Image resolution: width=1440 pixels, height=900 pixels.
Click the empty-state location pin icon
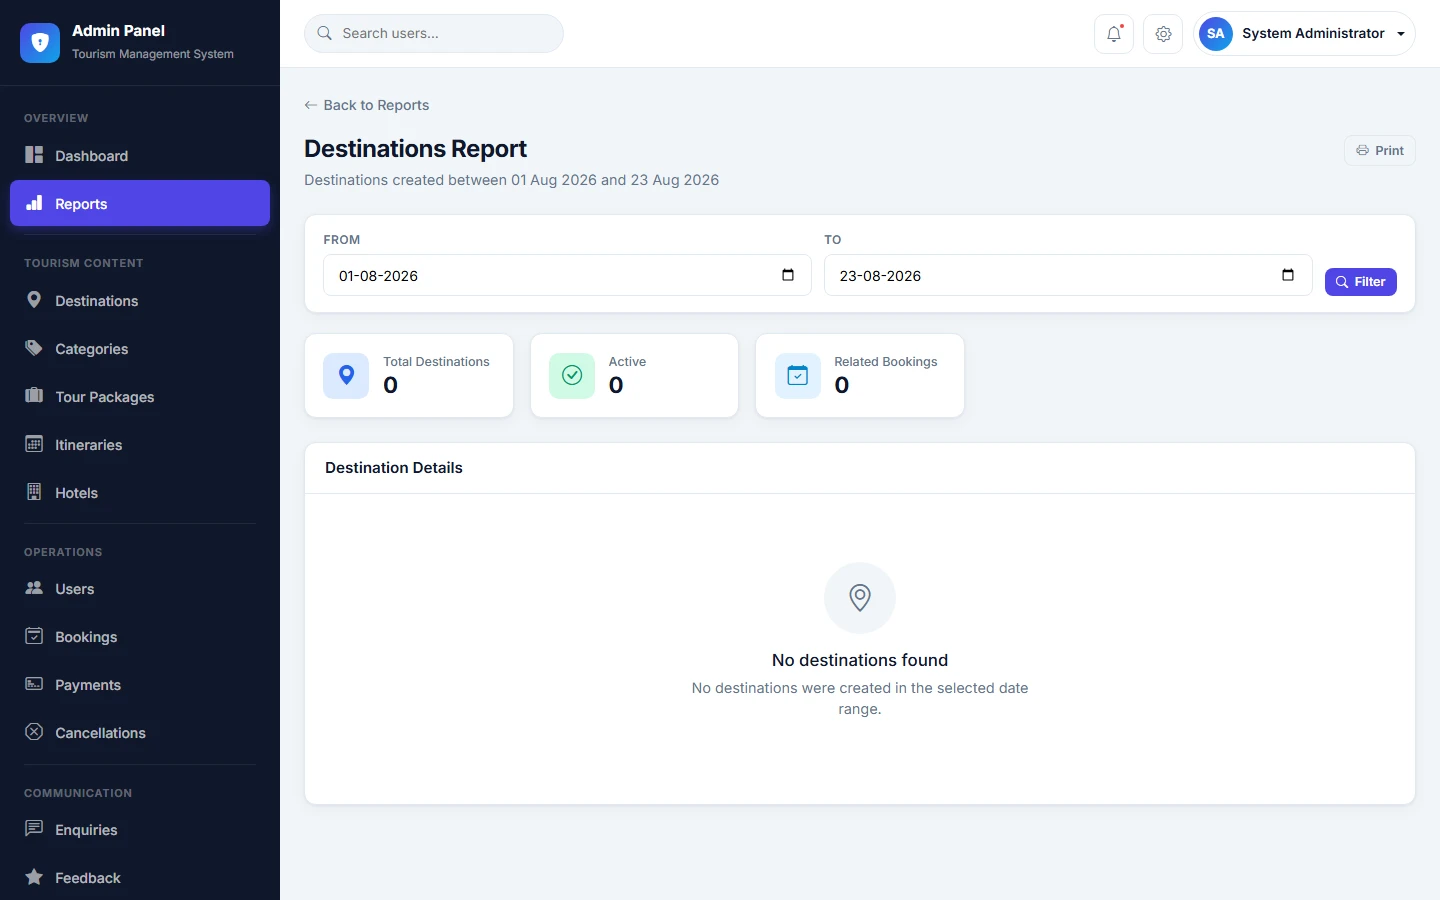(860, 598)
